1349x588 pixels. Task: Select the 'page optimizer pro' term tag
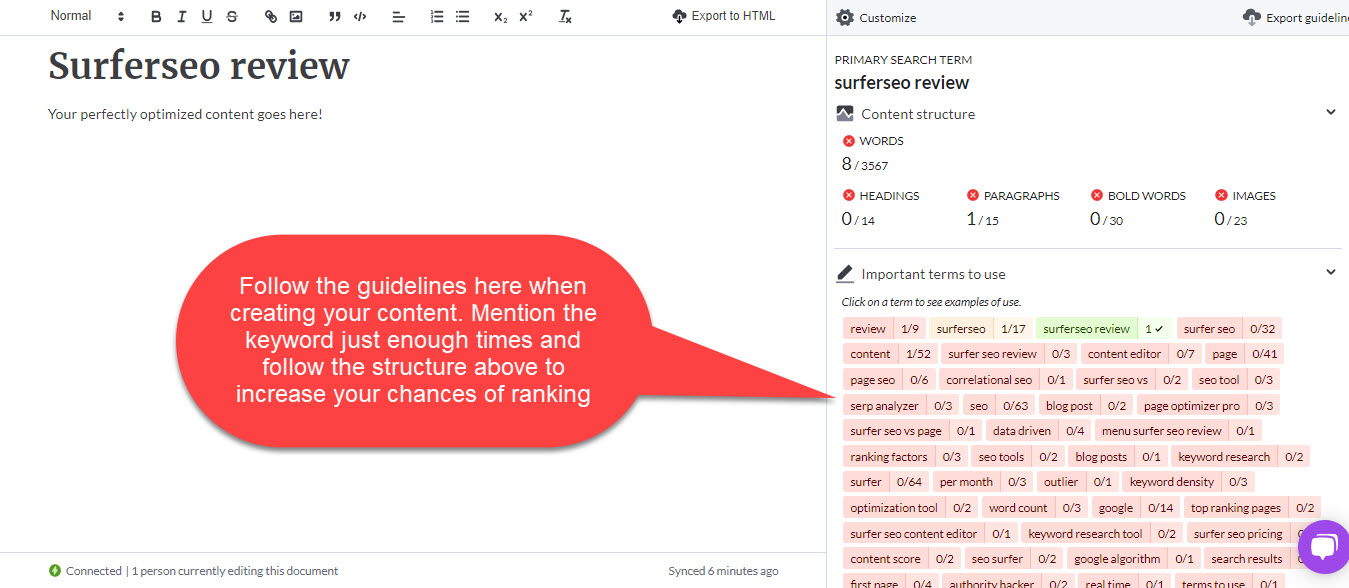tap(1208, 405)
